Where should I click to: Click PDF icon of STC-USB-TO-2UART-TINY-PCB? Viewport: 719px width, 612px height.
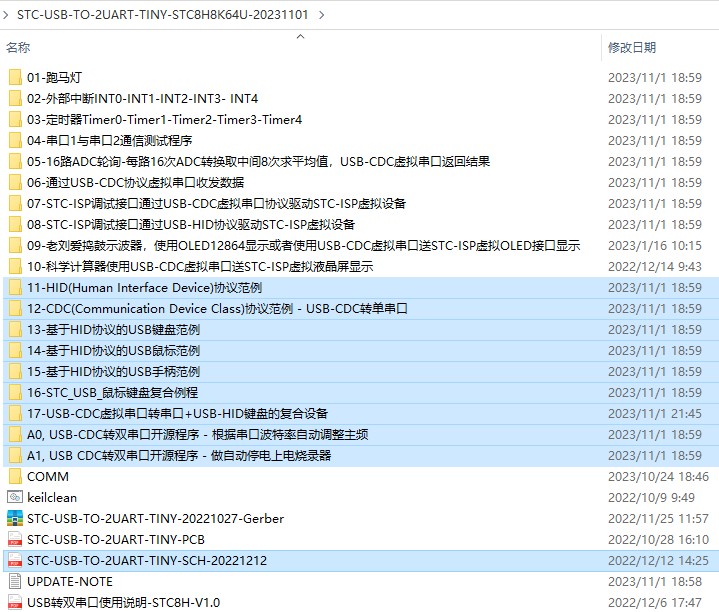[15, 540]
